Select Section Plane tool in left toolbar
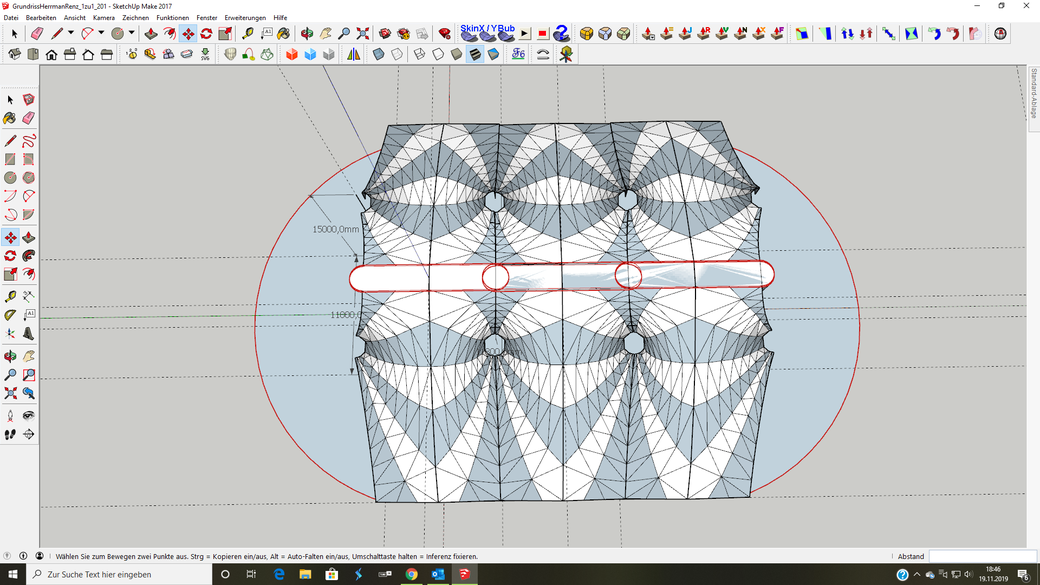The image size is (1040, 585). (29, 434)
